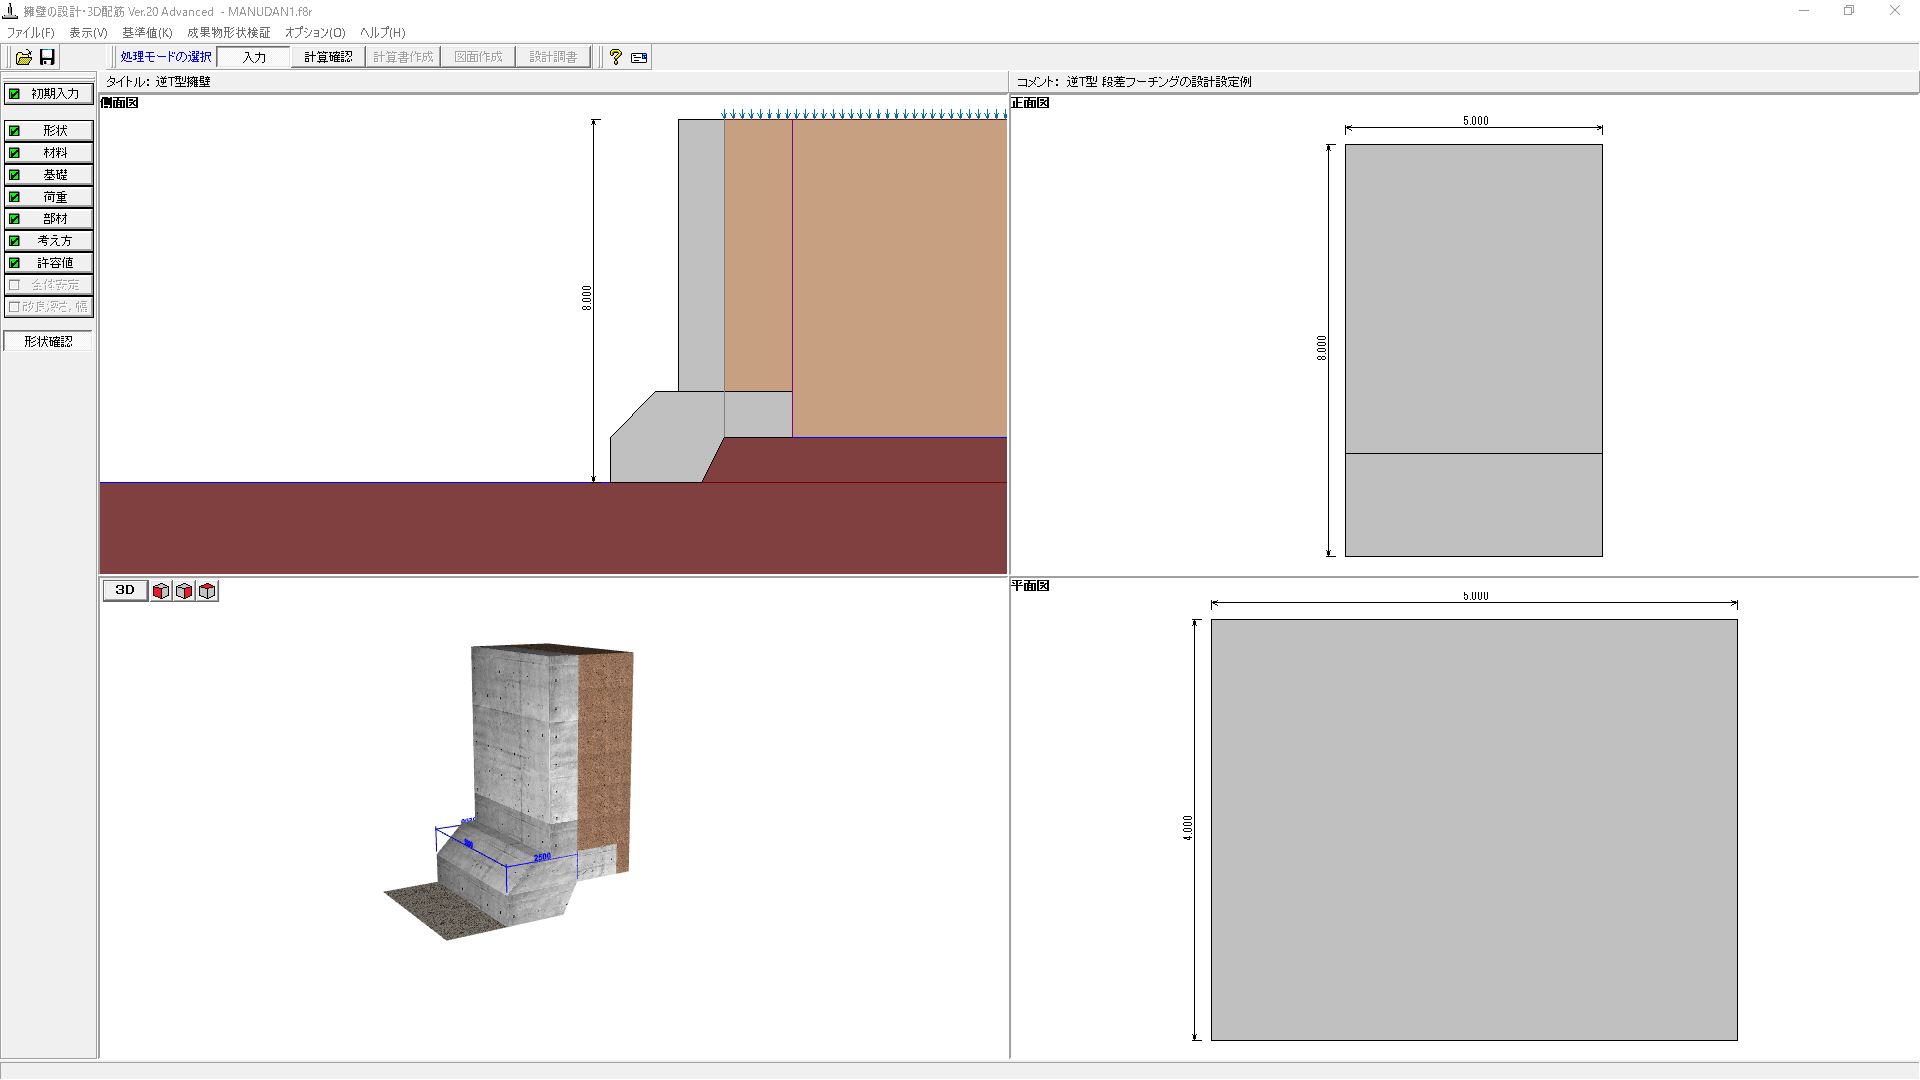The height and width of the screenshot is (1080, 1920).
Task: Open the 考え方 approach settings
Action: tap(48, 241)
